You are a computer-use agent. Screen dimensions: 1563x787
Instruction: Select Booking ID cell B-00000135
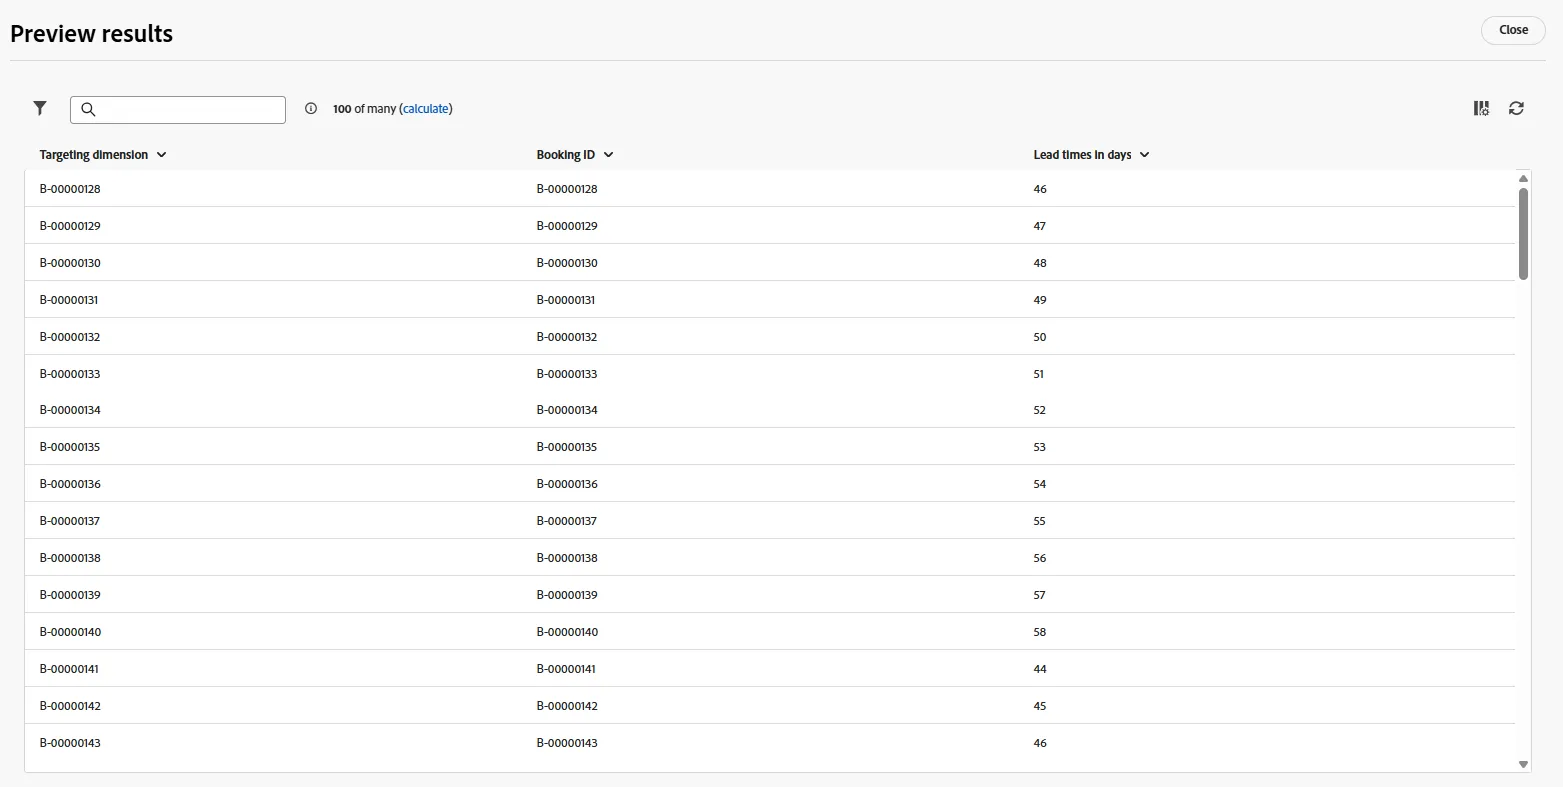(x=567, y=447)
